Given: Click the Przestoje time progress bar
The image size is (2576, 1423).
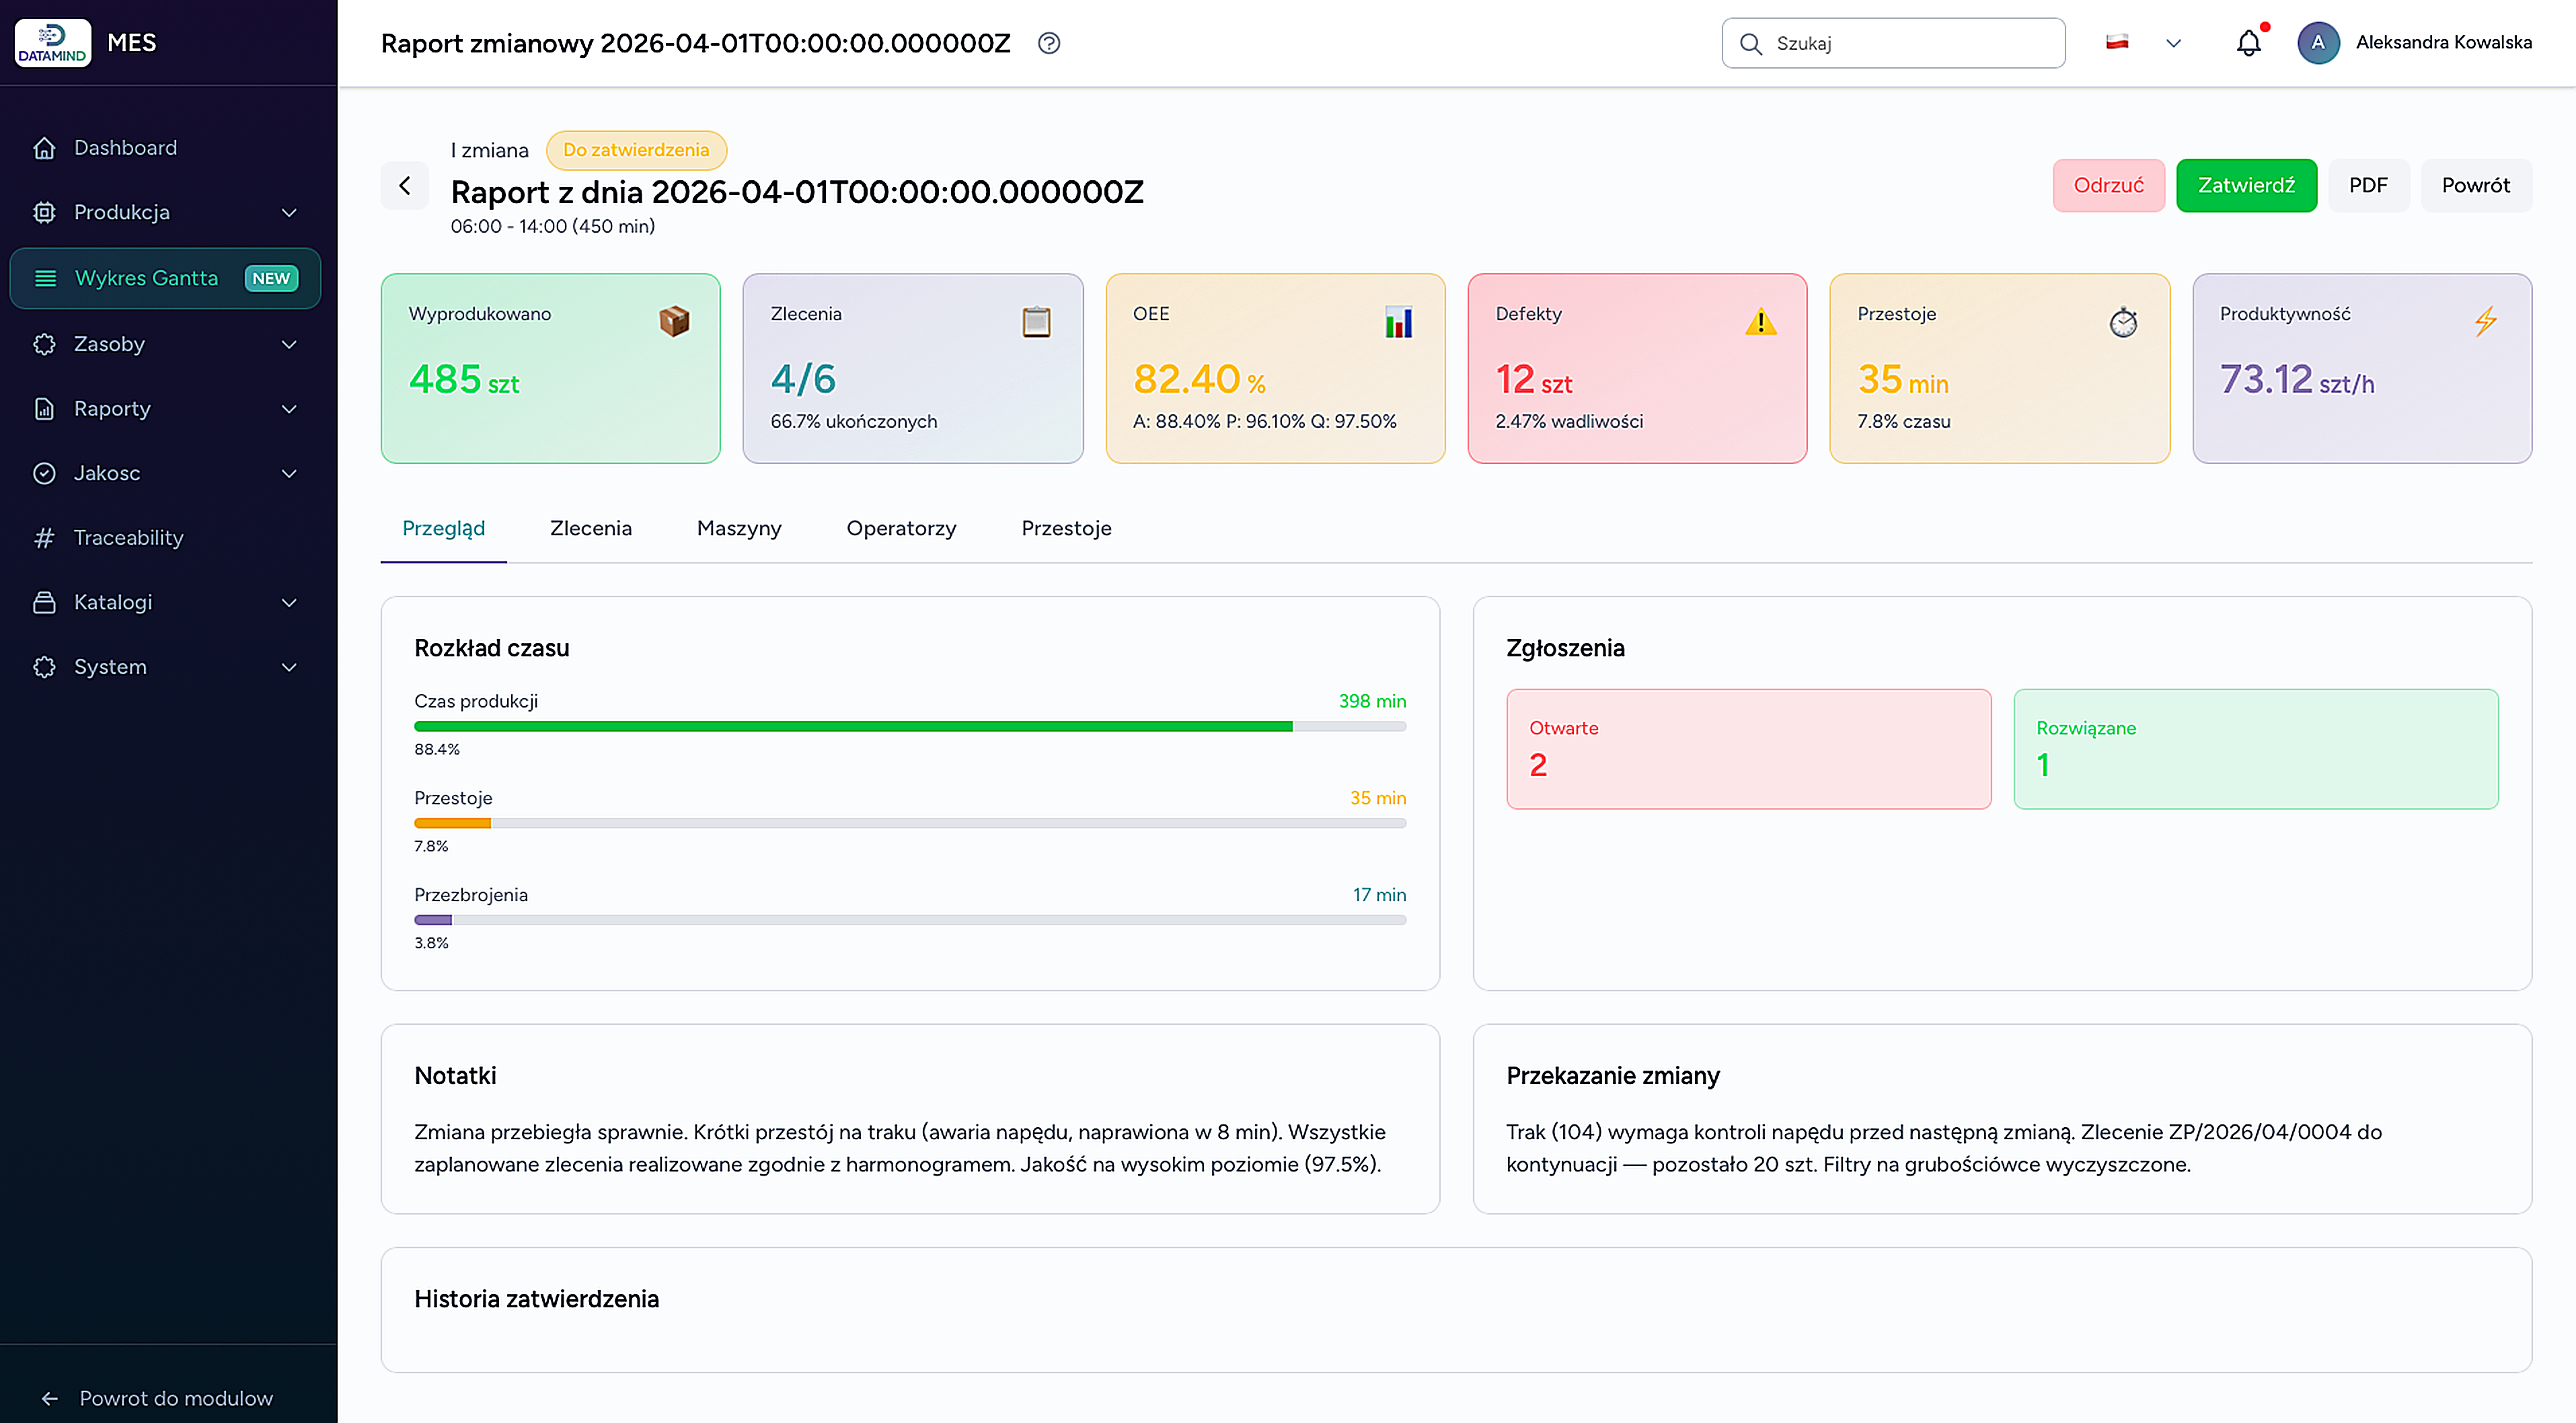Looking at the screenshot, I should 910,824.
